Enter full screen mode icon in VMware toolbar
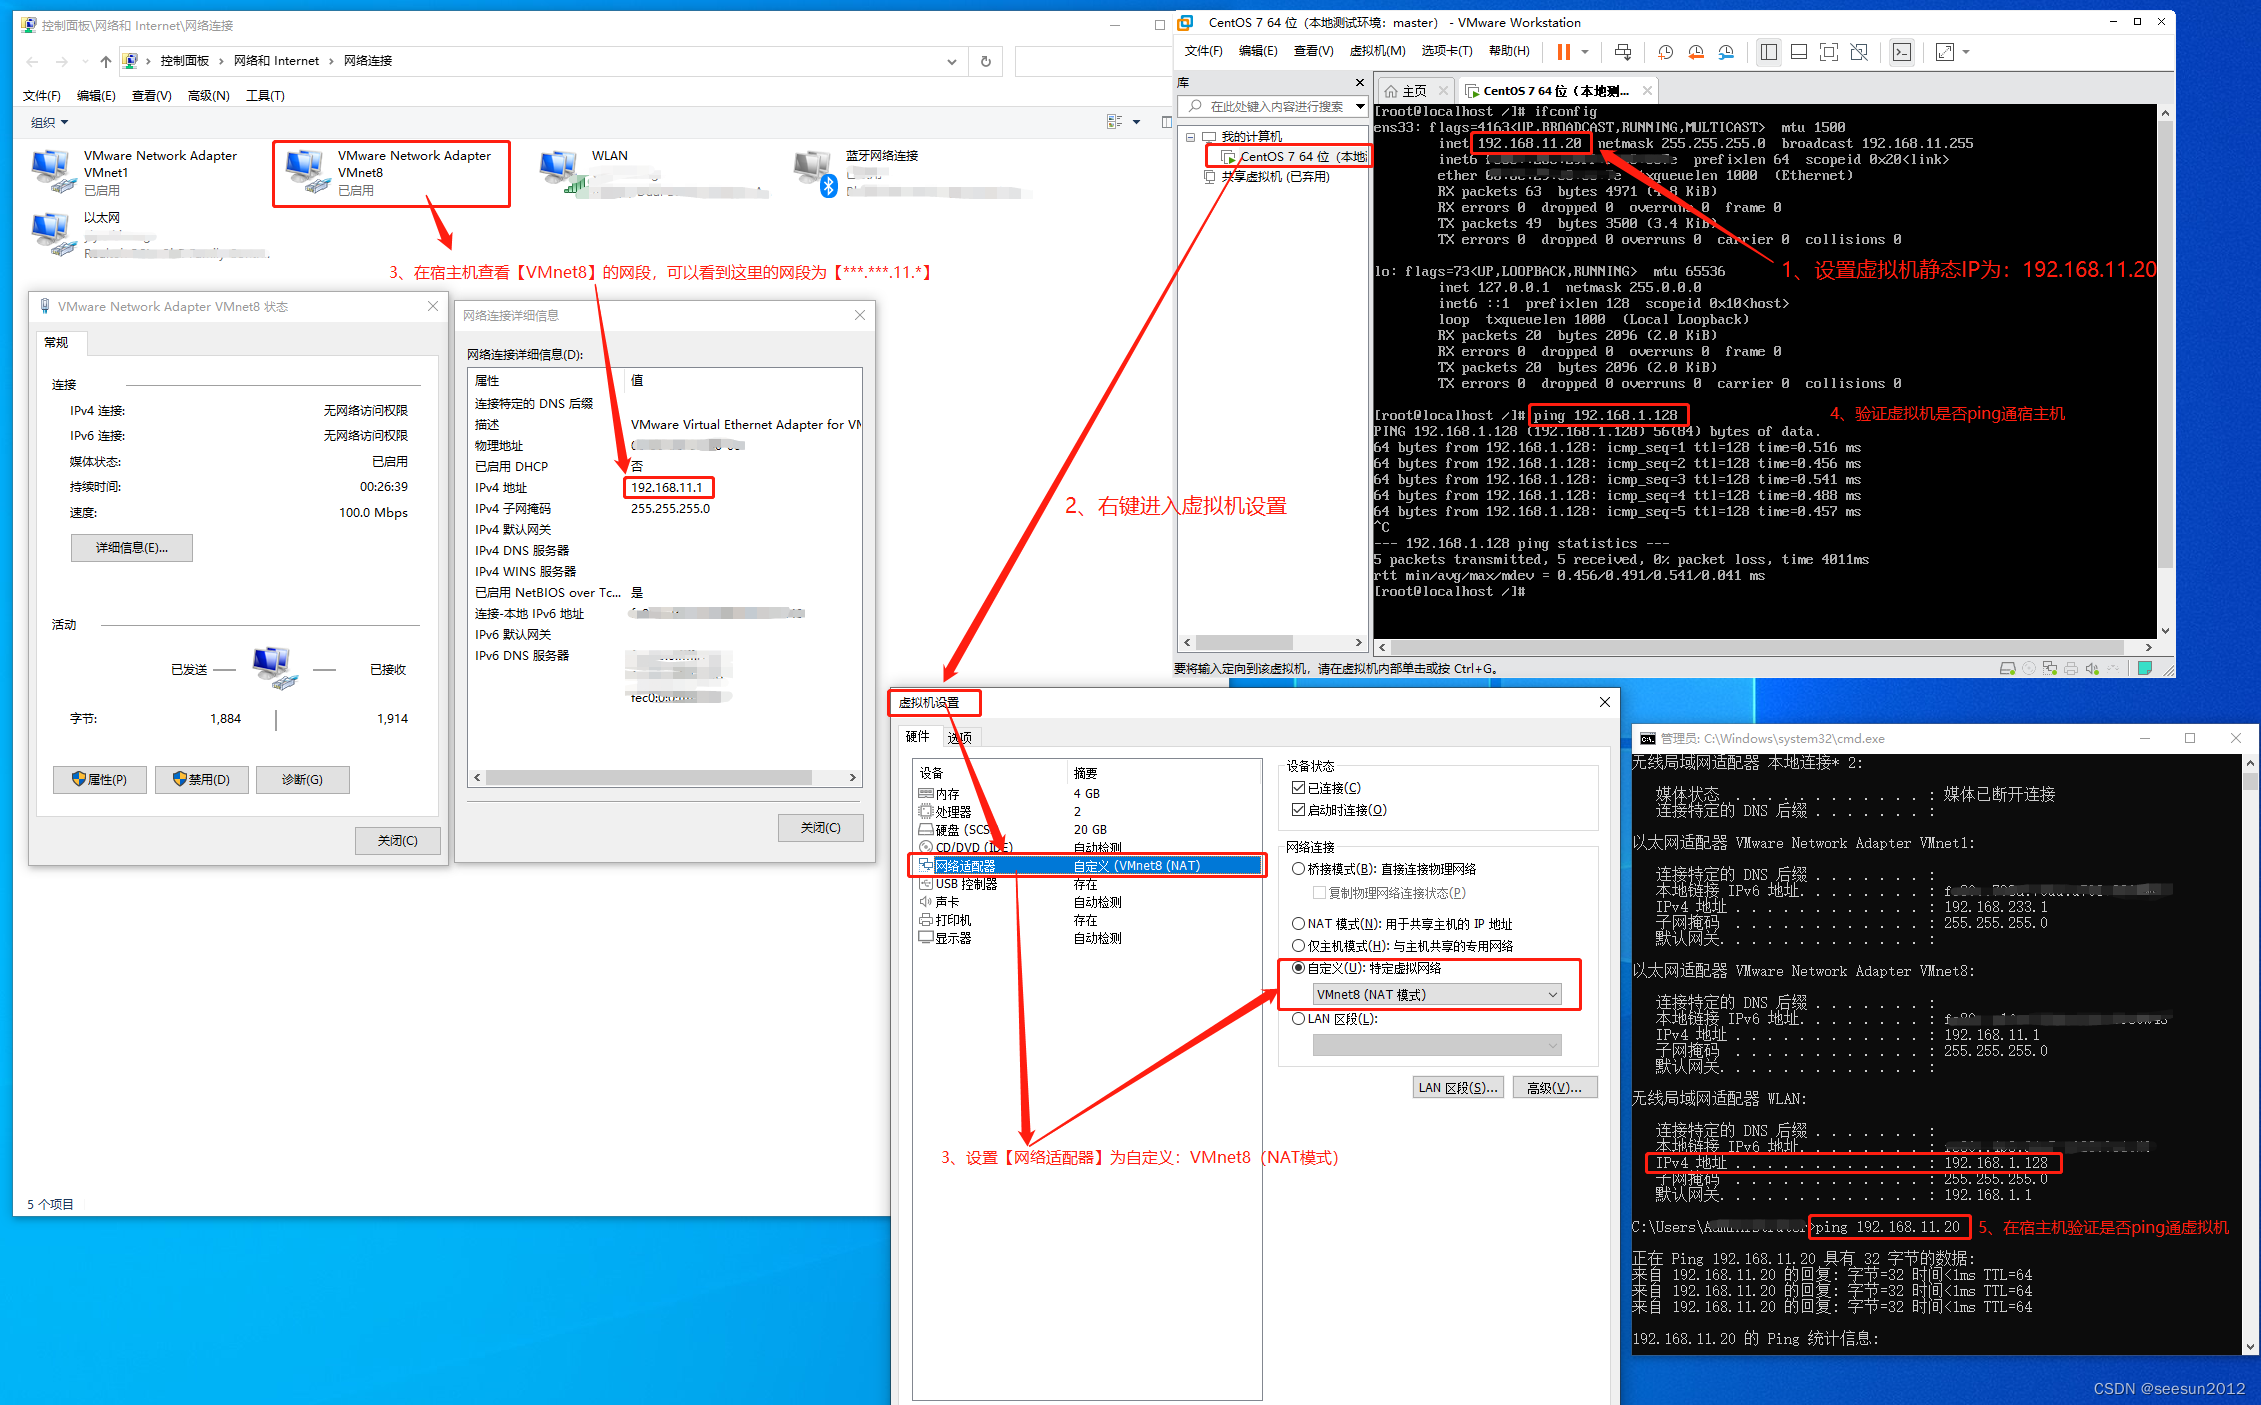 (1828, 52)
